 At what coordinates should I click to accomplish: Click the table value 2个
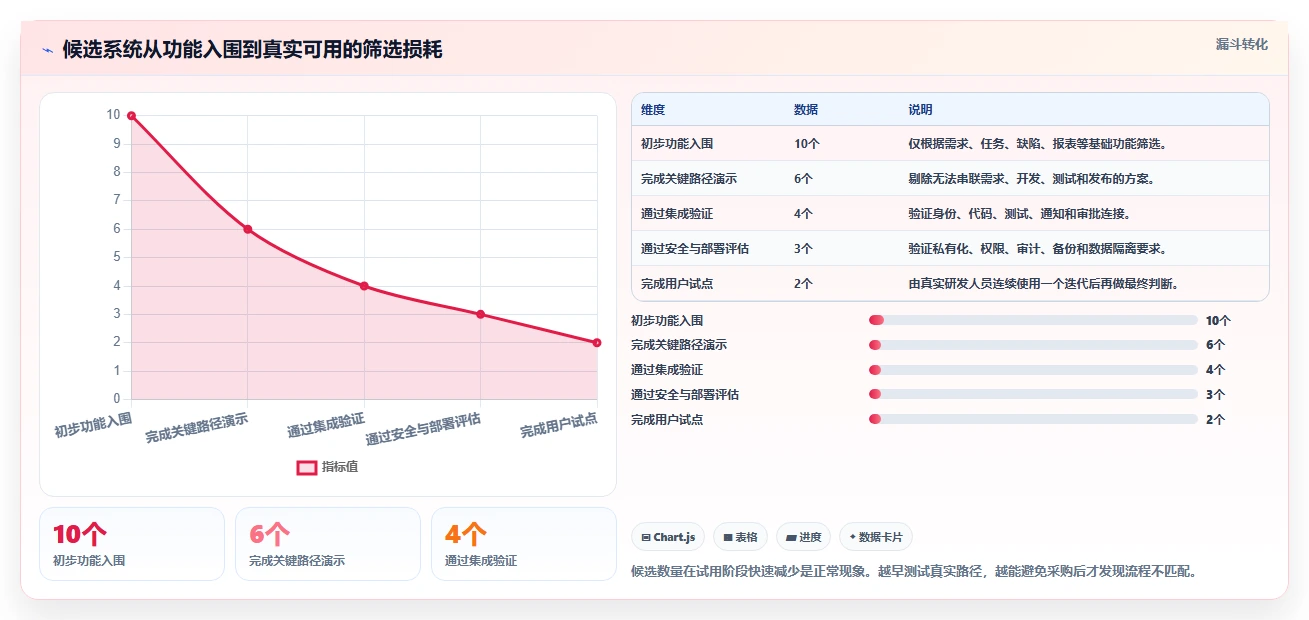click(x=804, y=284)
